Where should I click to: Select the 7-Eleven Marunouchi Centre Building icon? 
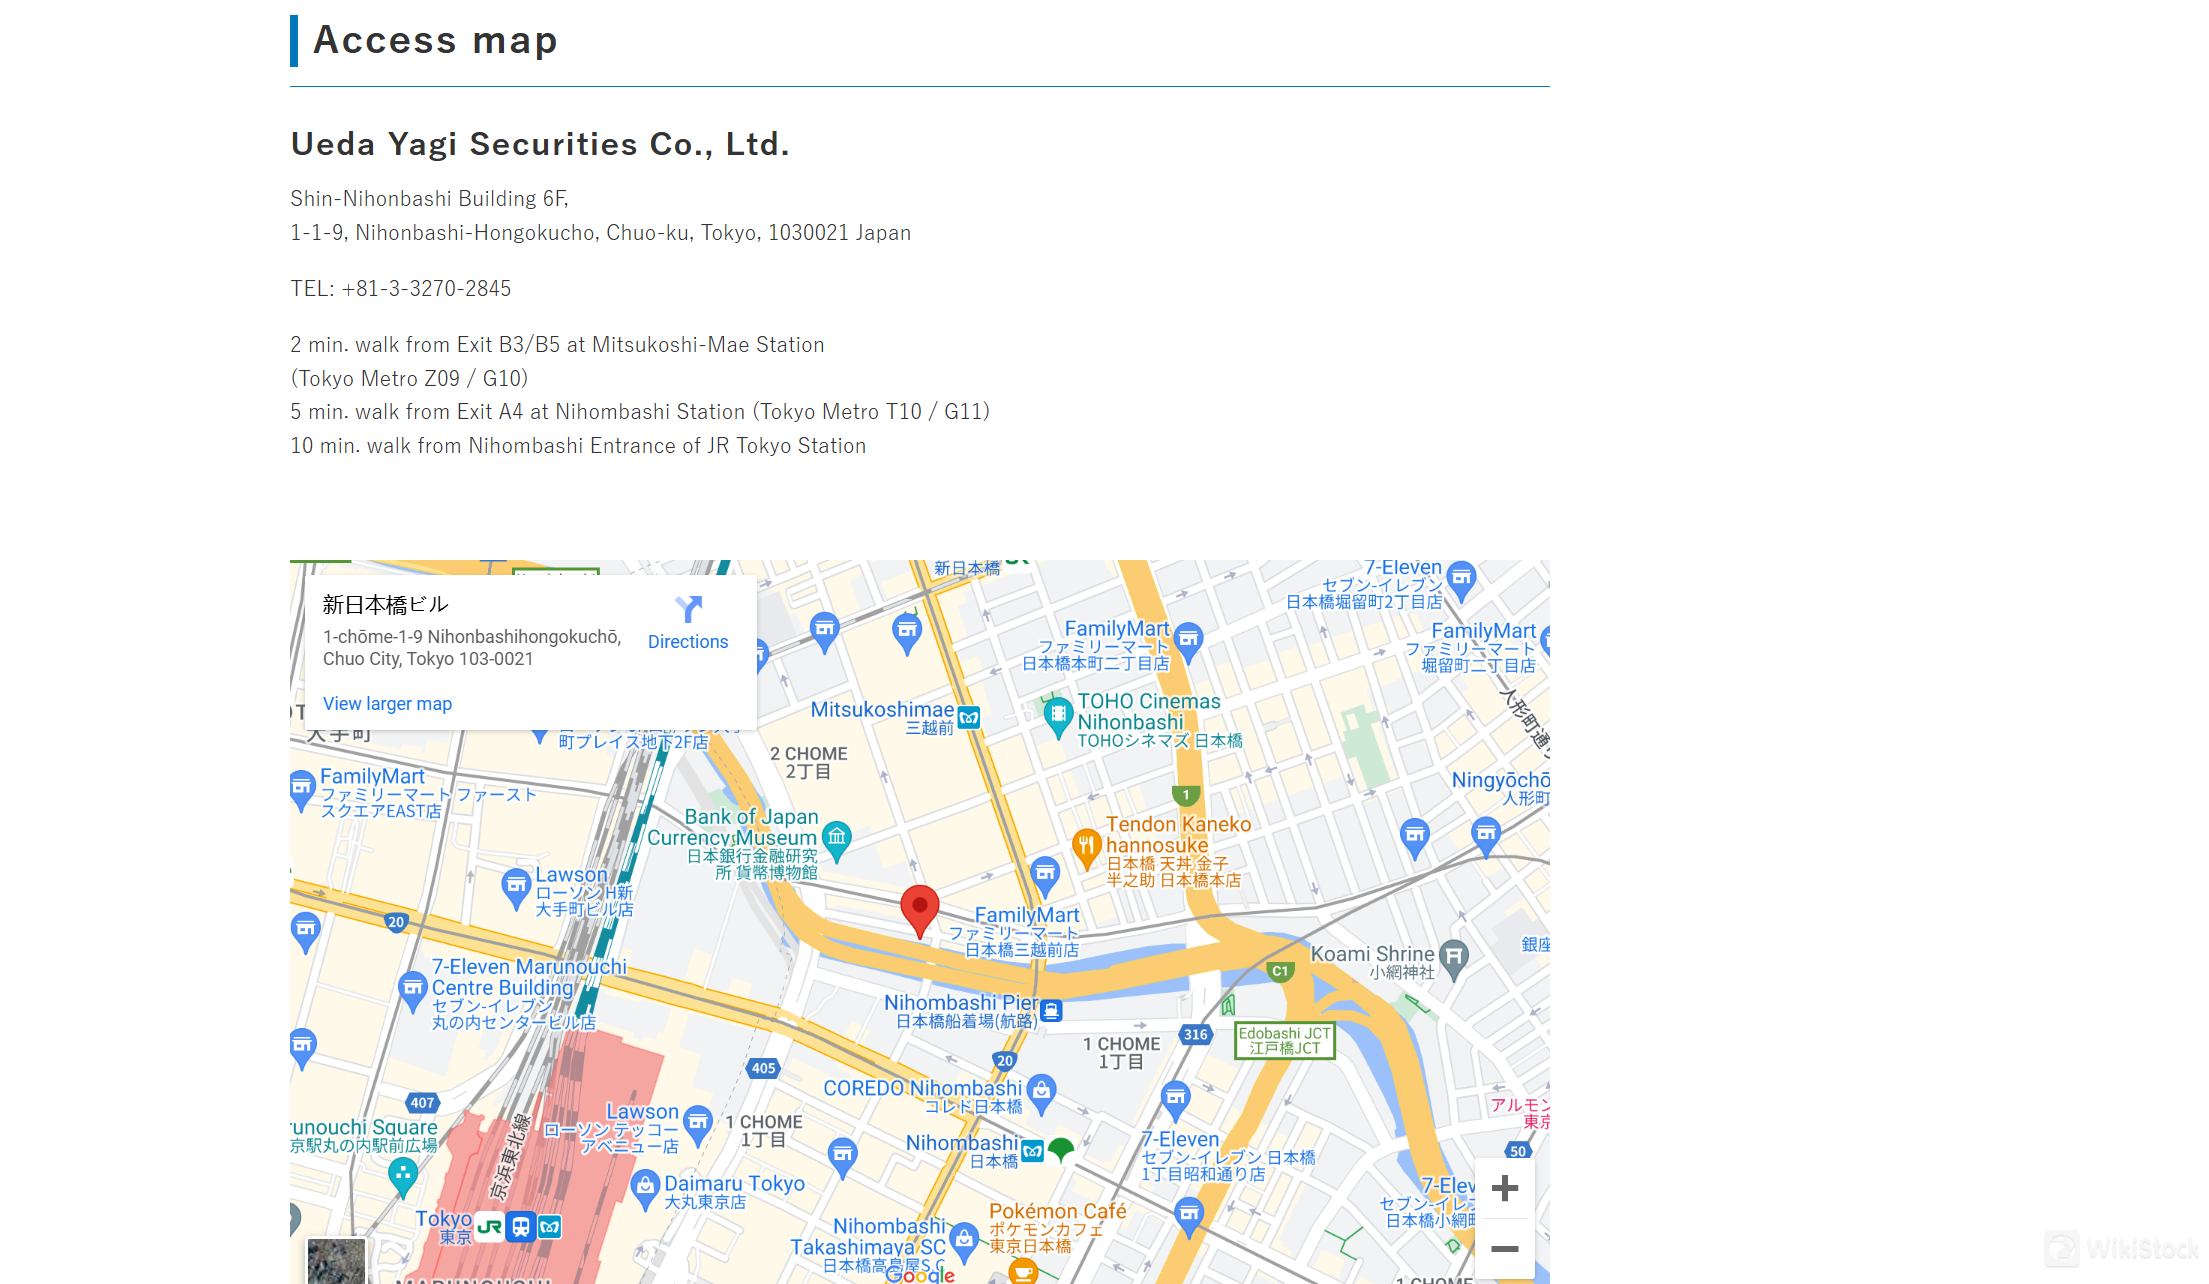point(412,990)
